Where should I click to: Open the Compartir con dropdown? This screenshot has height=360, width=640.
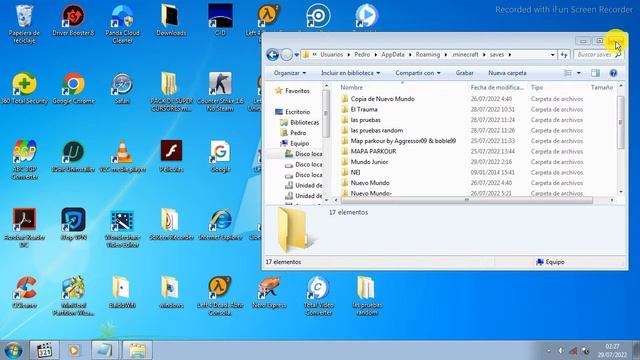click(x=418, y=73)
